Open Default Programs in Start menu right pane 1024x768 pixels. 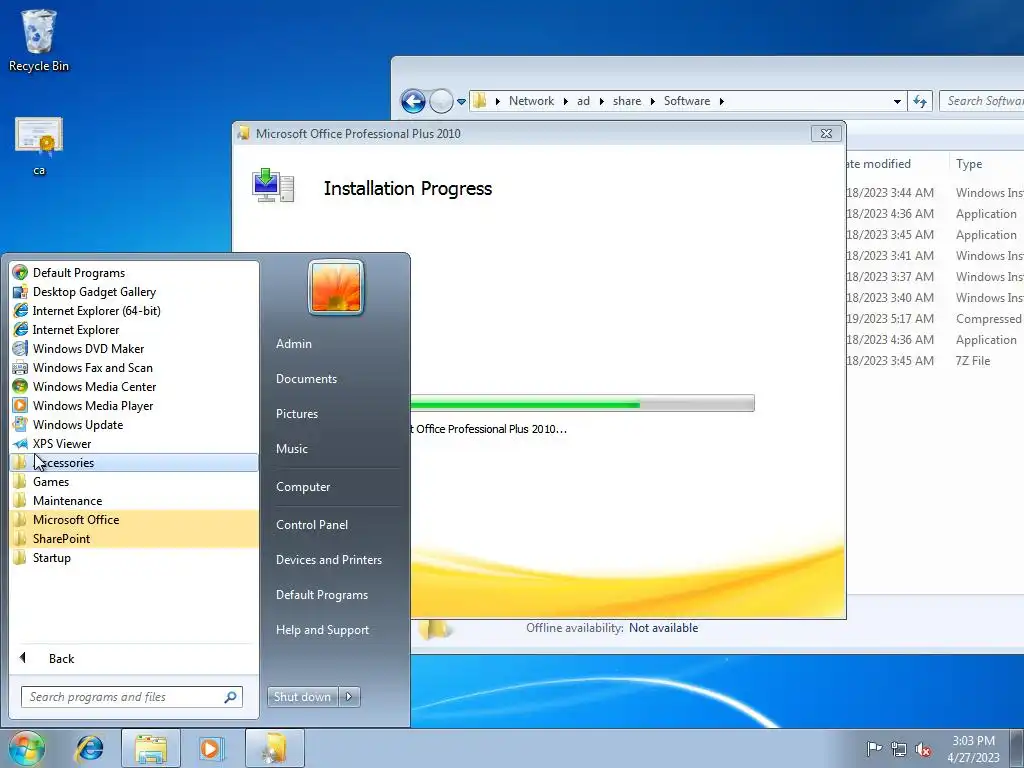point(322,595)
